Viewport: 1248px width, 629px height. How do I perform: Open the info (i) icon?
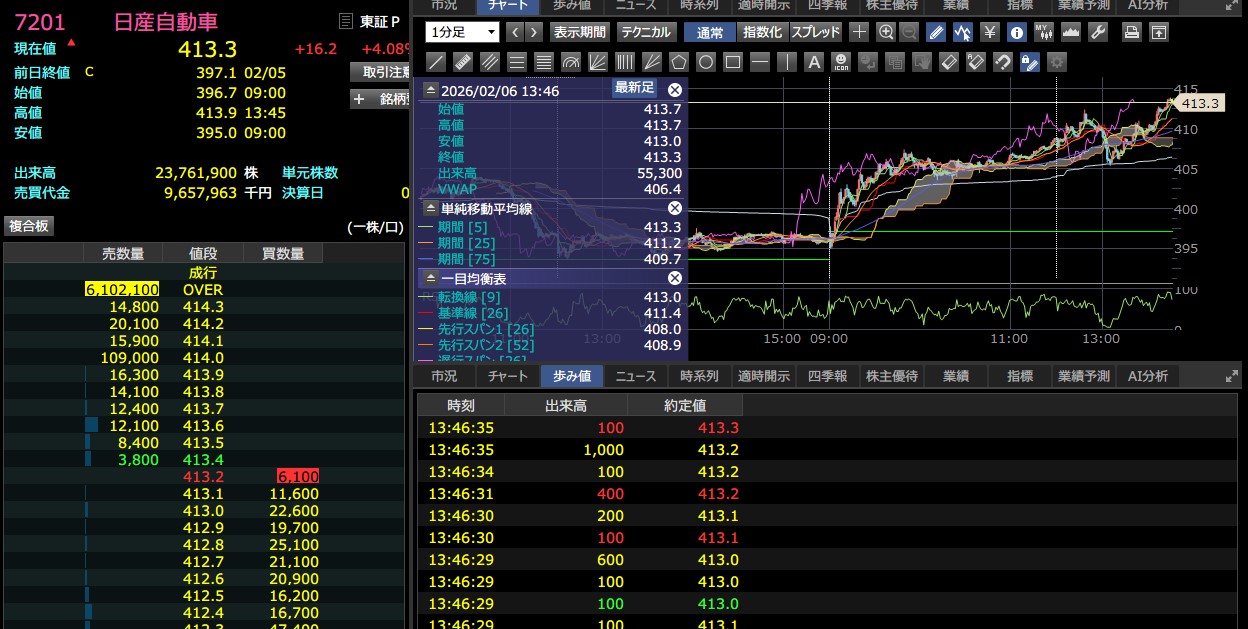click(1017, 32)
